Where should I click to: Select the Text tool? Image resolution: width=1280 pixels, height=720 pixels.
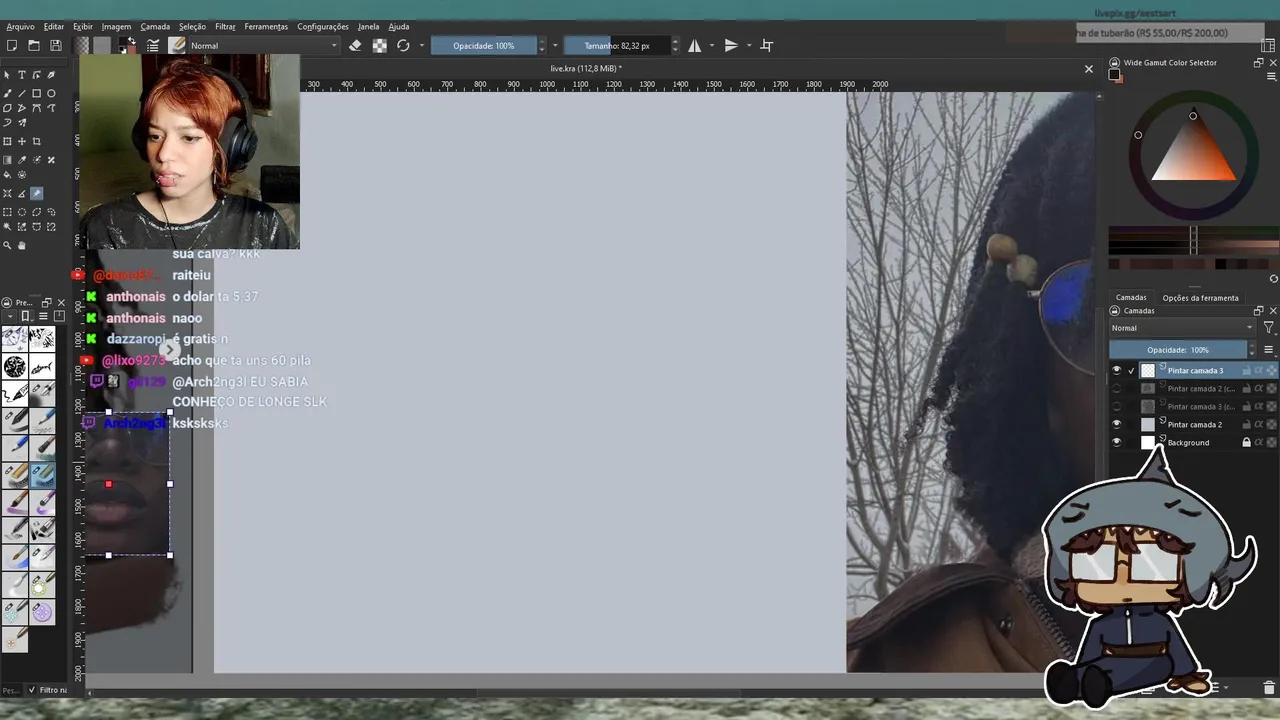pyautogui.click(x=22, y=75)
